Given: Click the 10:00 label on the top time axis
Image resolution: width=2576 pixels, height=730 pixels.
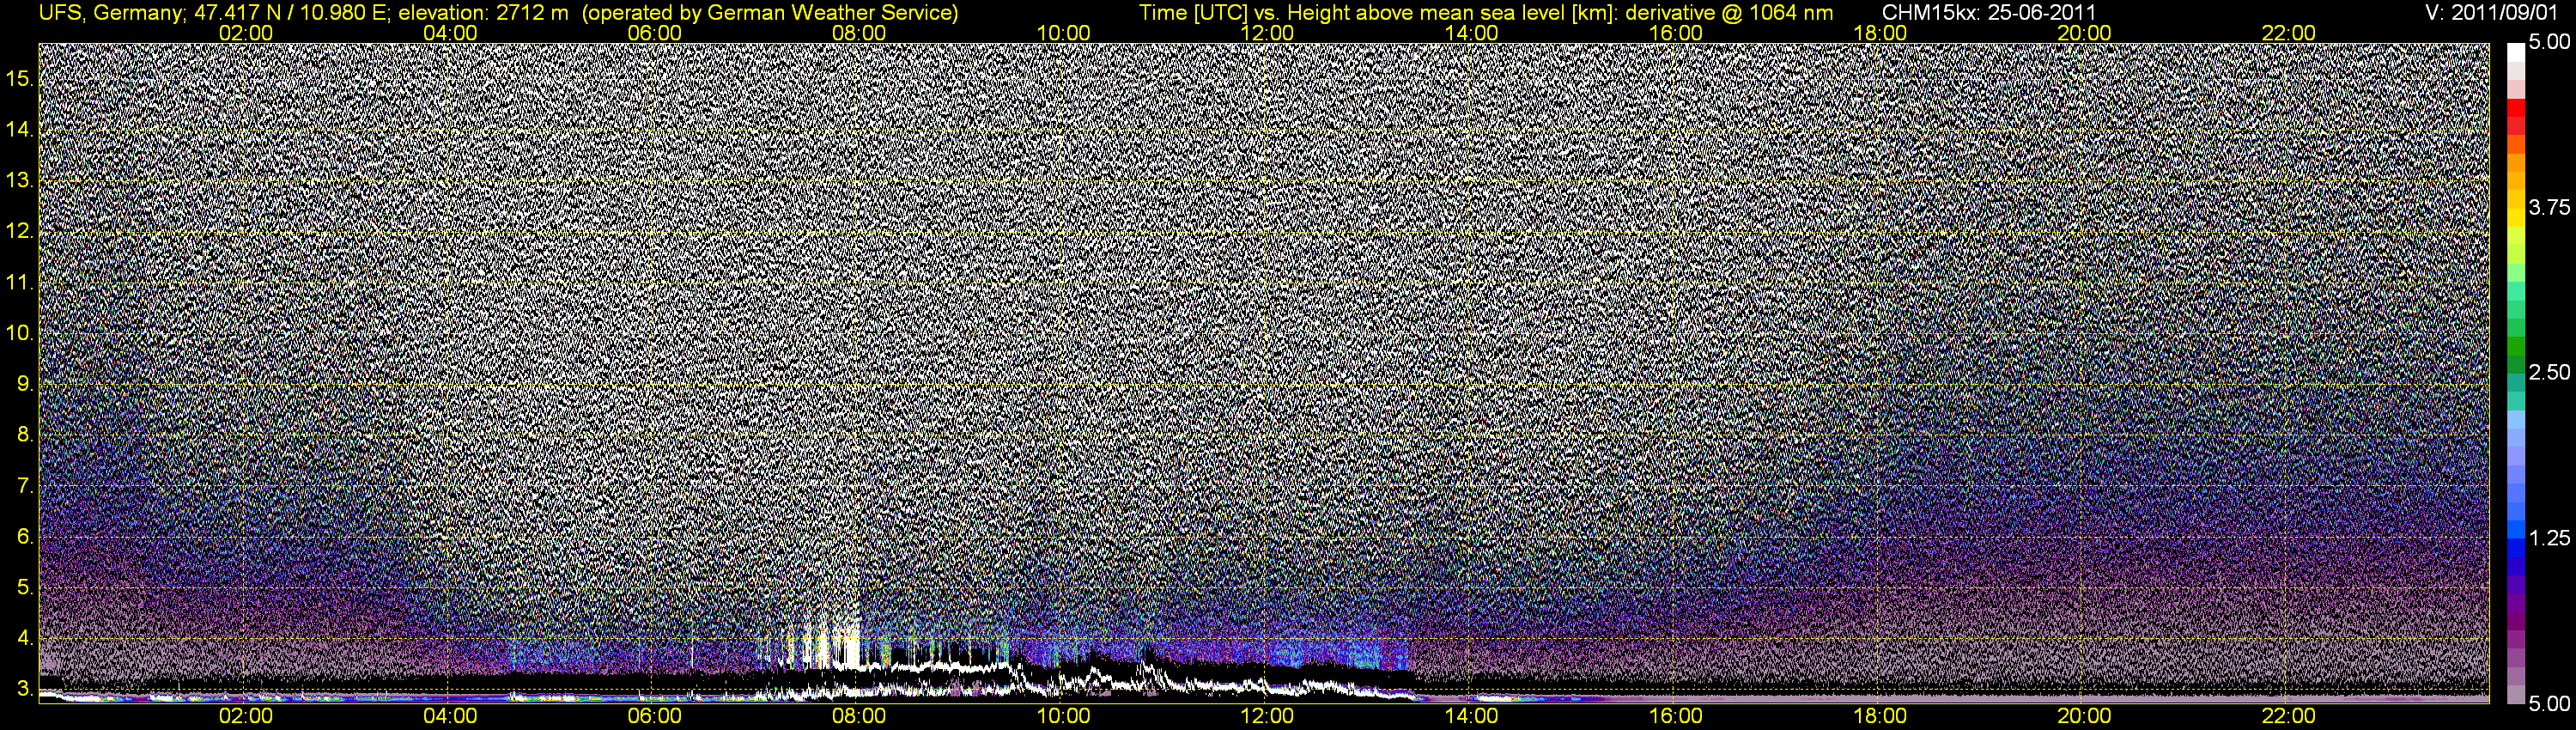Looking at the screenshot, I should [1063, 33].
